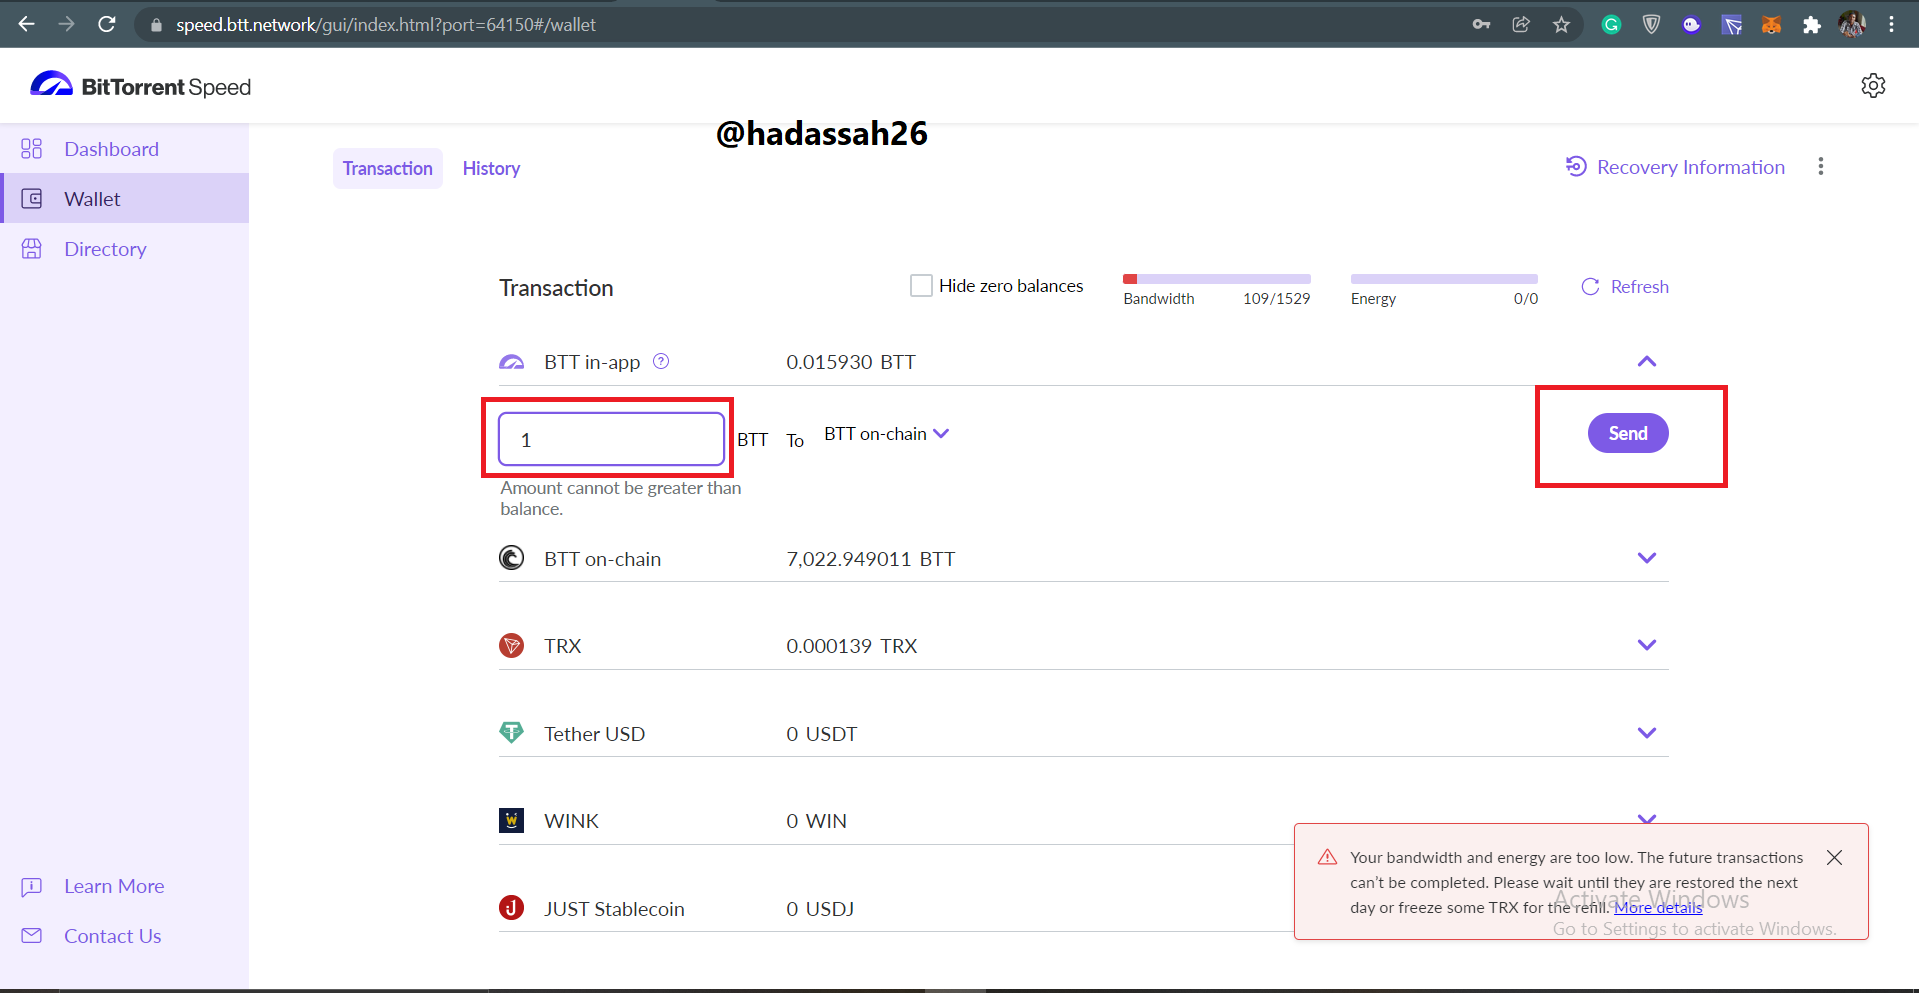Expand the BTT on-chain row
This screenshot has height=993, width=1919.
[1647, 558]
